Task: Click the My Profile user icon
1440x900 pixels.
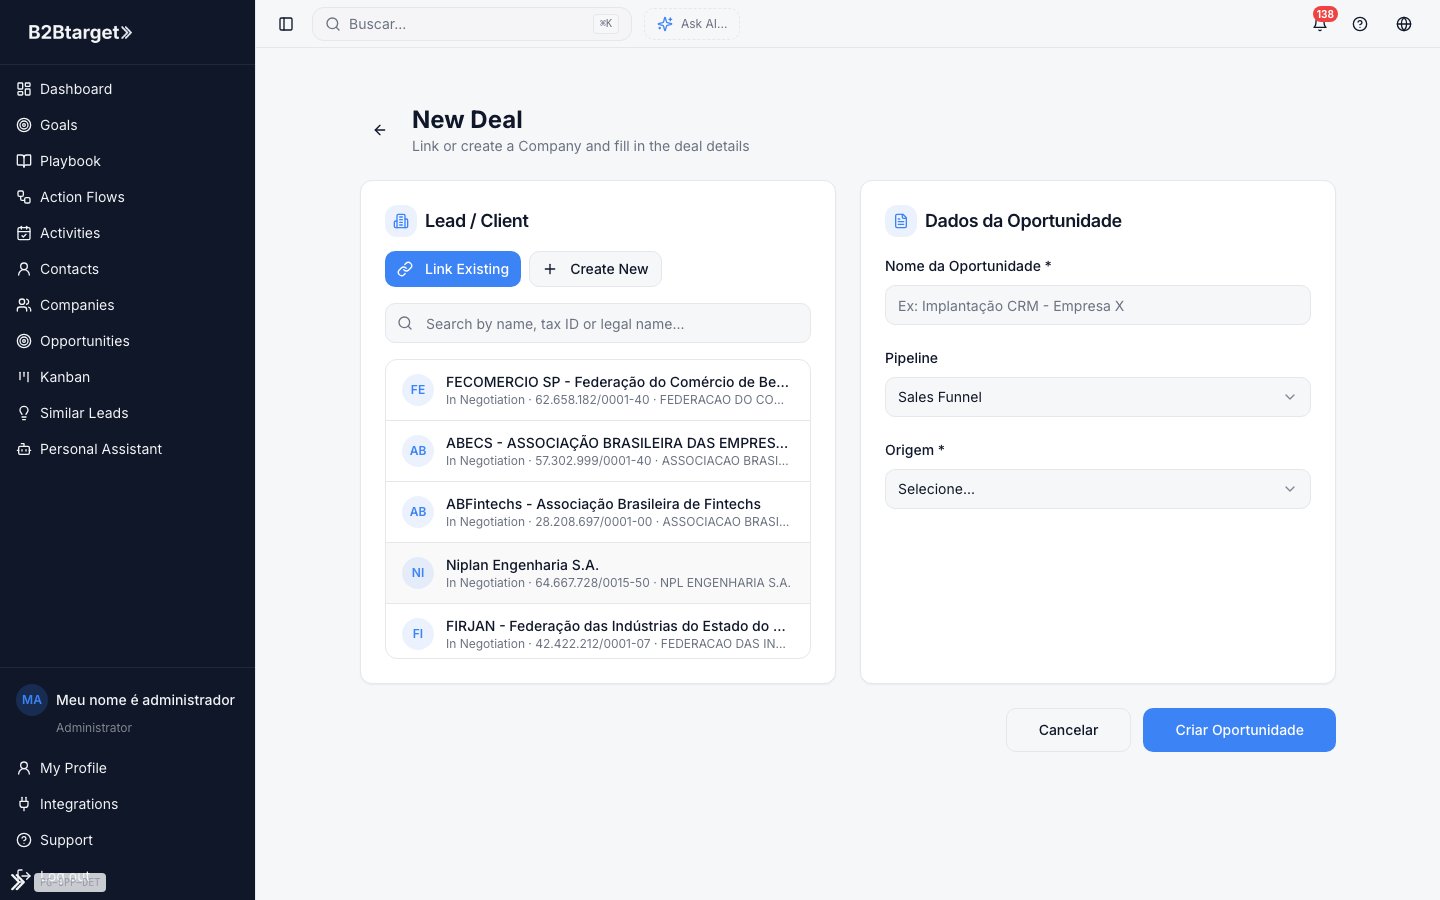Action: pos(24,768)
